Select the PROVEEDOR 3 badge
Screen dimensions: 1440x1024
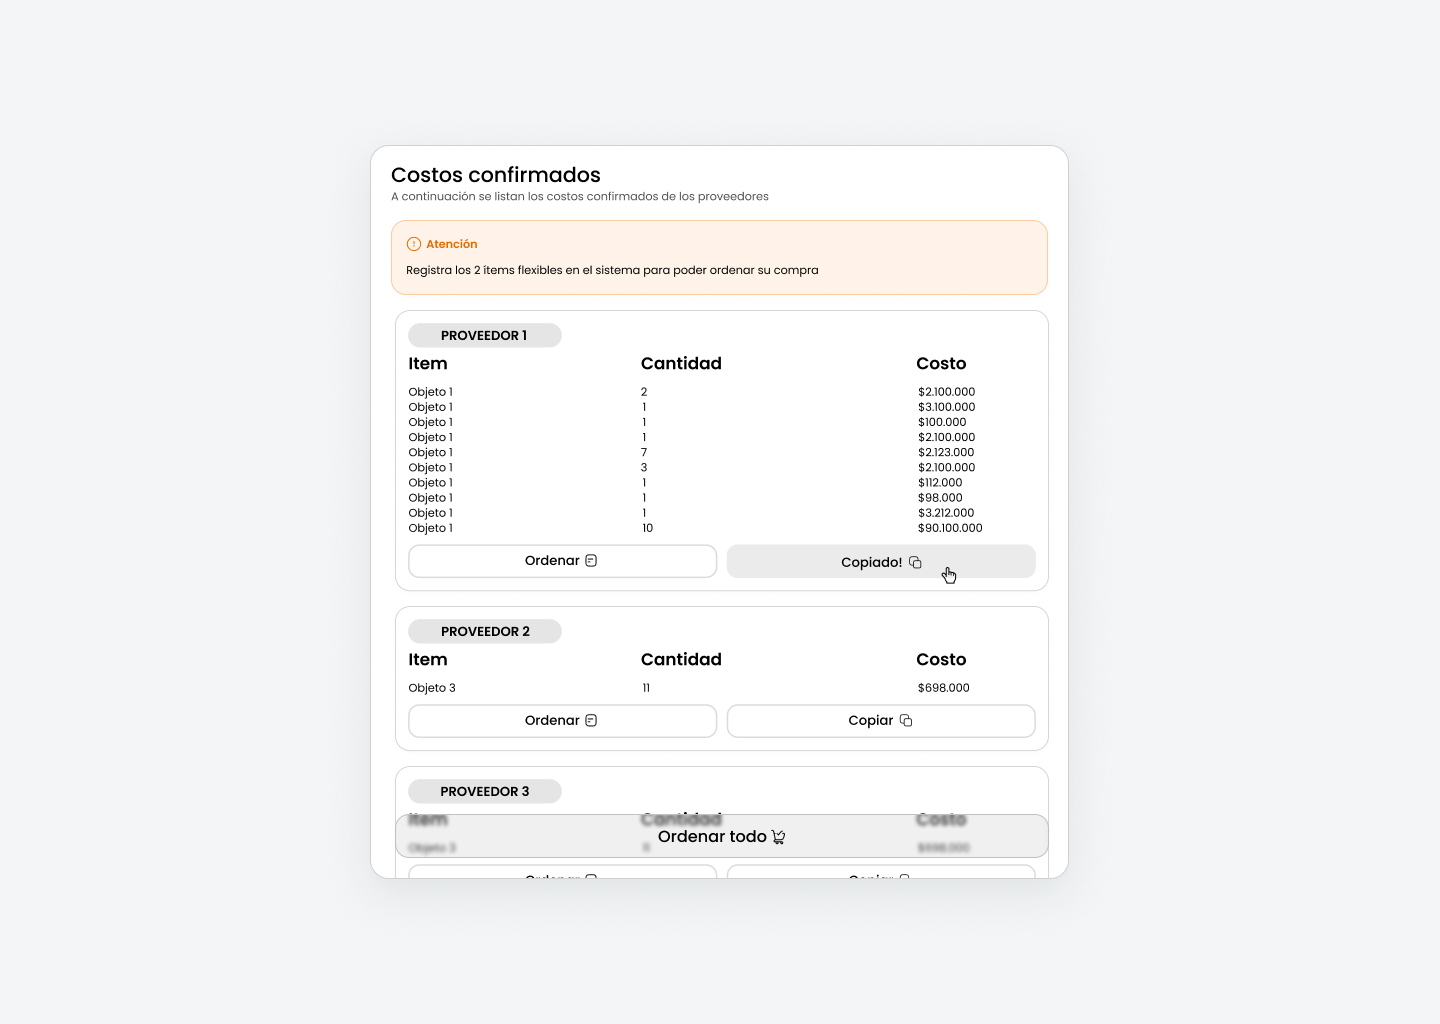tap(484, 791)
